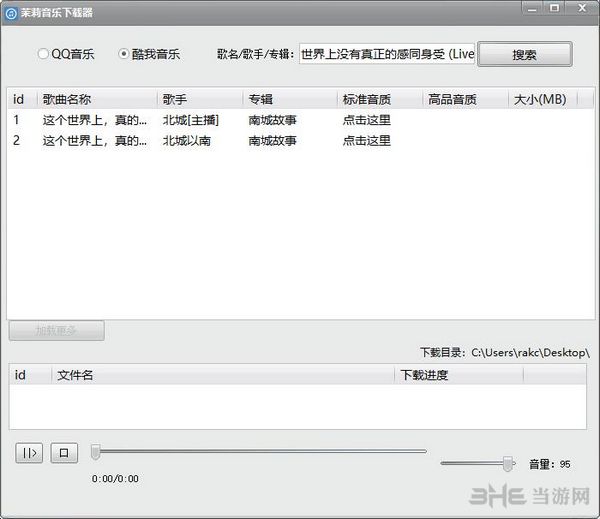
Task: Click 点击这里 link in row 1
Action: (x=367, y=120)
